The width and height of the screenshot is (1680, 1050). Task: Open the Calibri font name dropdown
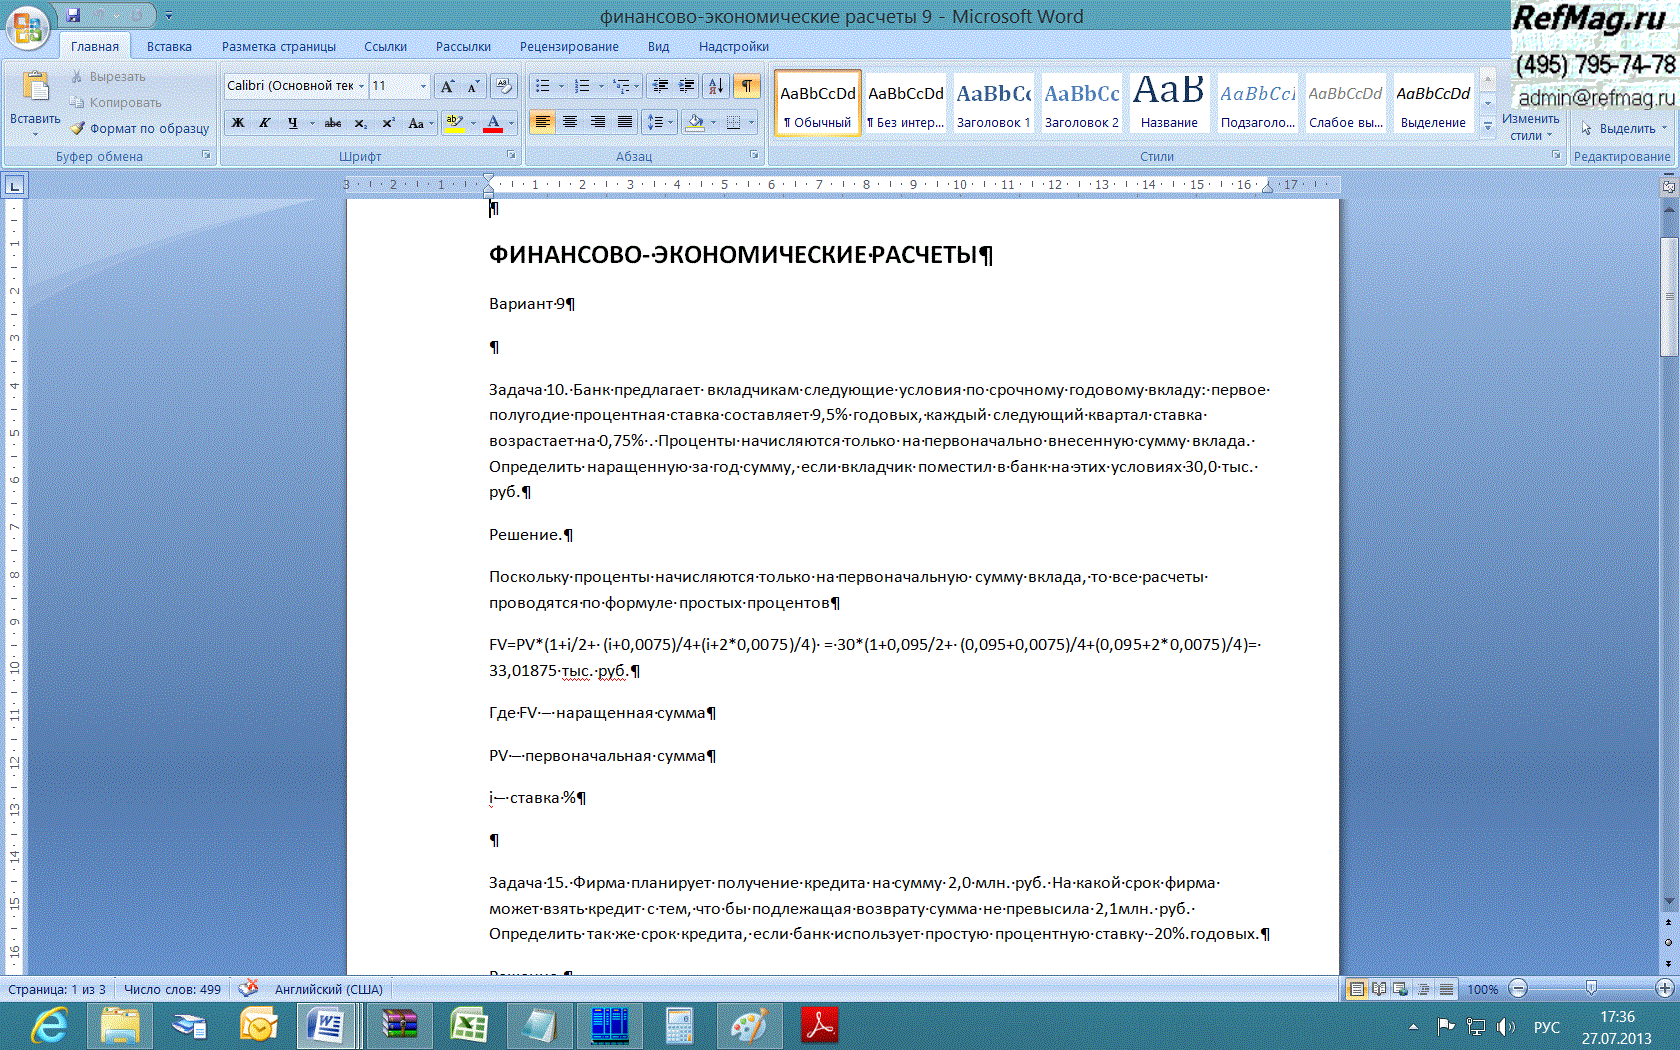point(361,86)
